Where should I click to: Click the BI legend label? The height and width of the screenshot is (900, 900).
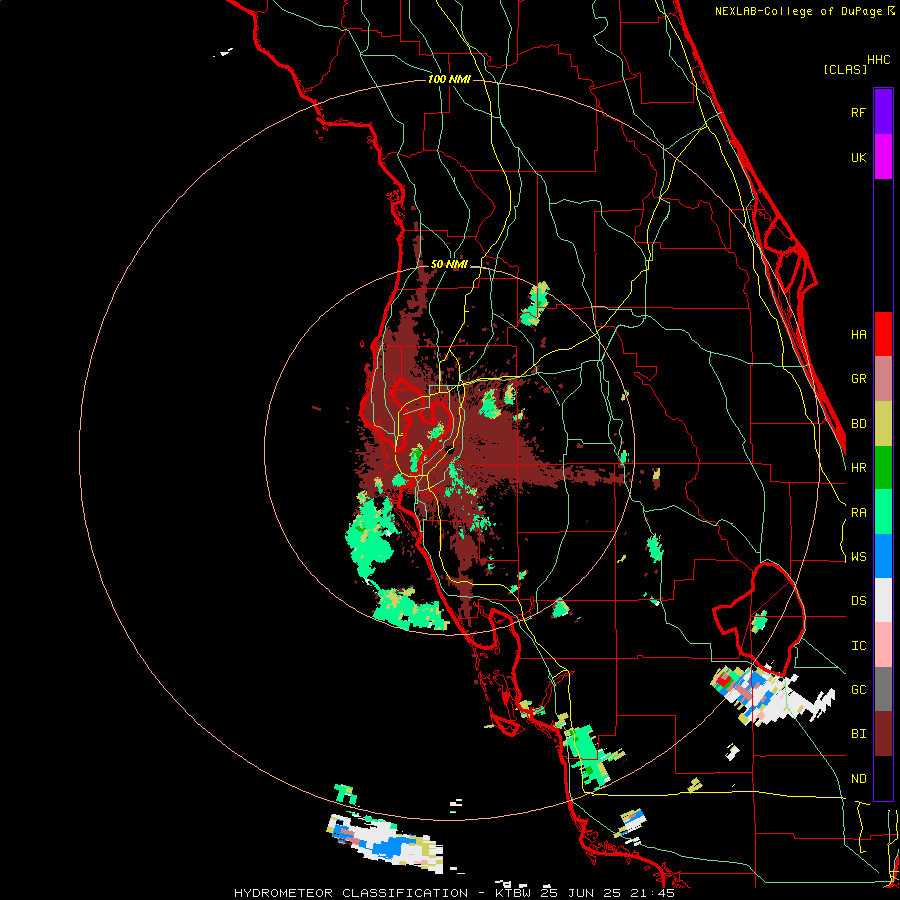(858, 734)
